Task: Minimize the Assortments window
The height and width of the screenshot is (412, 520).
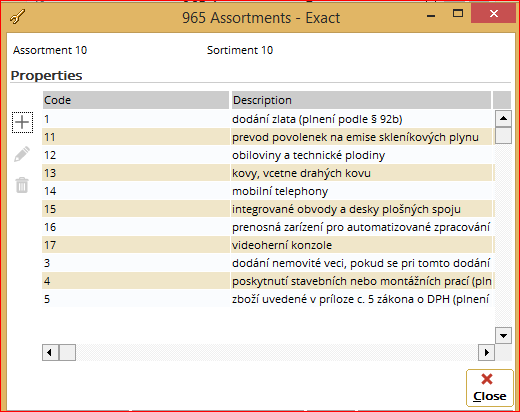Action: click(431, 15)
